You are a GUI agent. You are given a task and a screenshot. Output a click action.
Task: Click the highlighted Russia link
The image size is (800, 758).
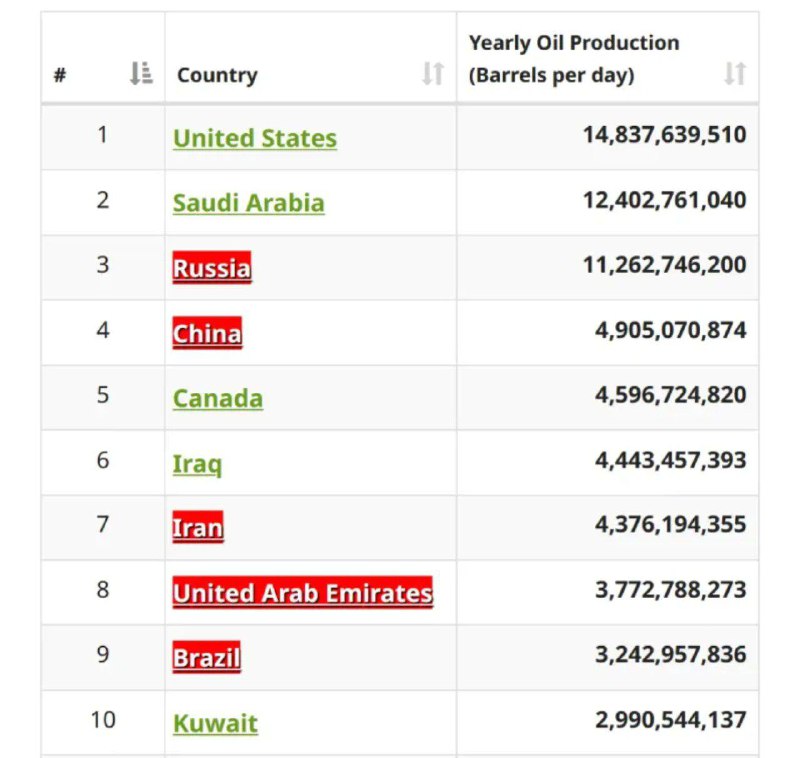click(x=212, y=268)
